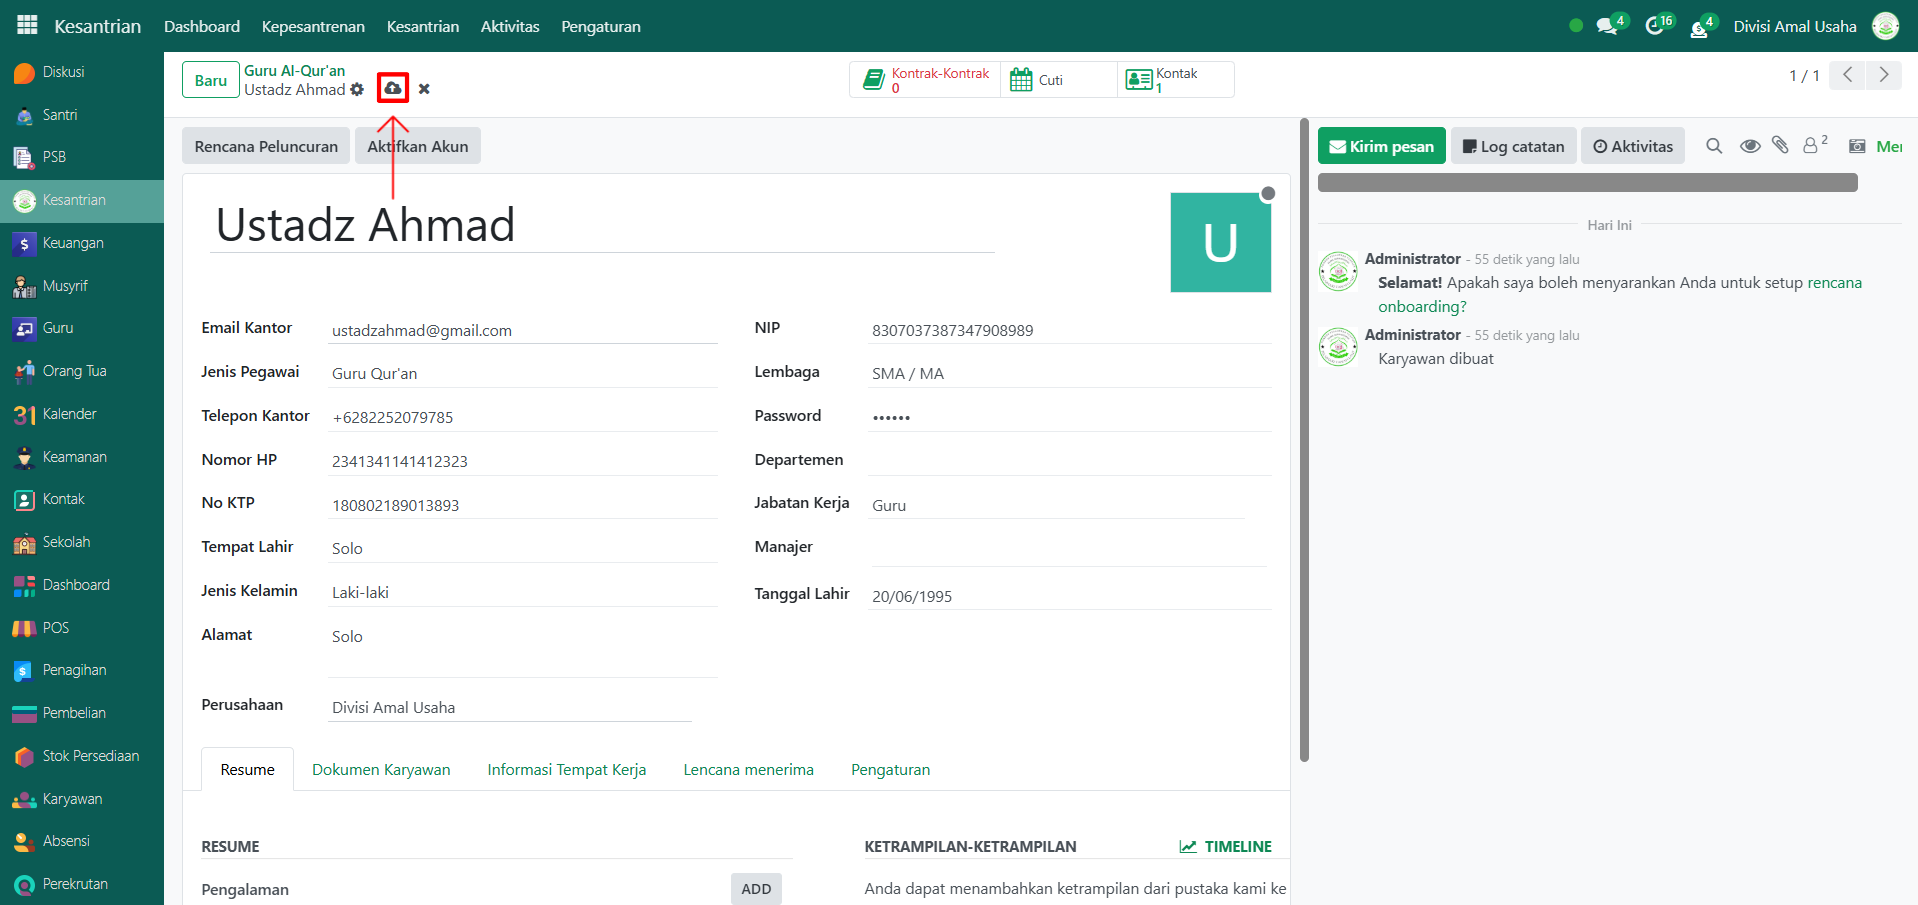1918x905 pixels.
Task: Click the paperclip attachments icon
Action: pyautogui.click(x=1780, y=146)
